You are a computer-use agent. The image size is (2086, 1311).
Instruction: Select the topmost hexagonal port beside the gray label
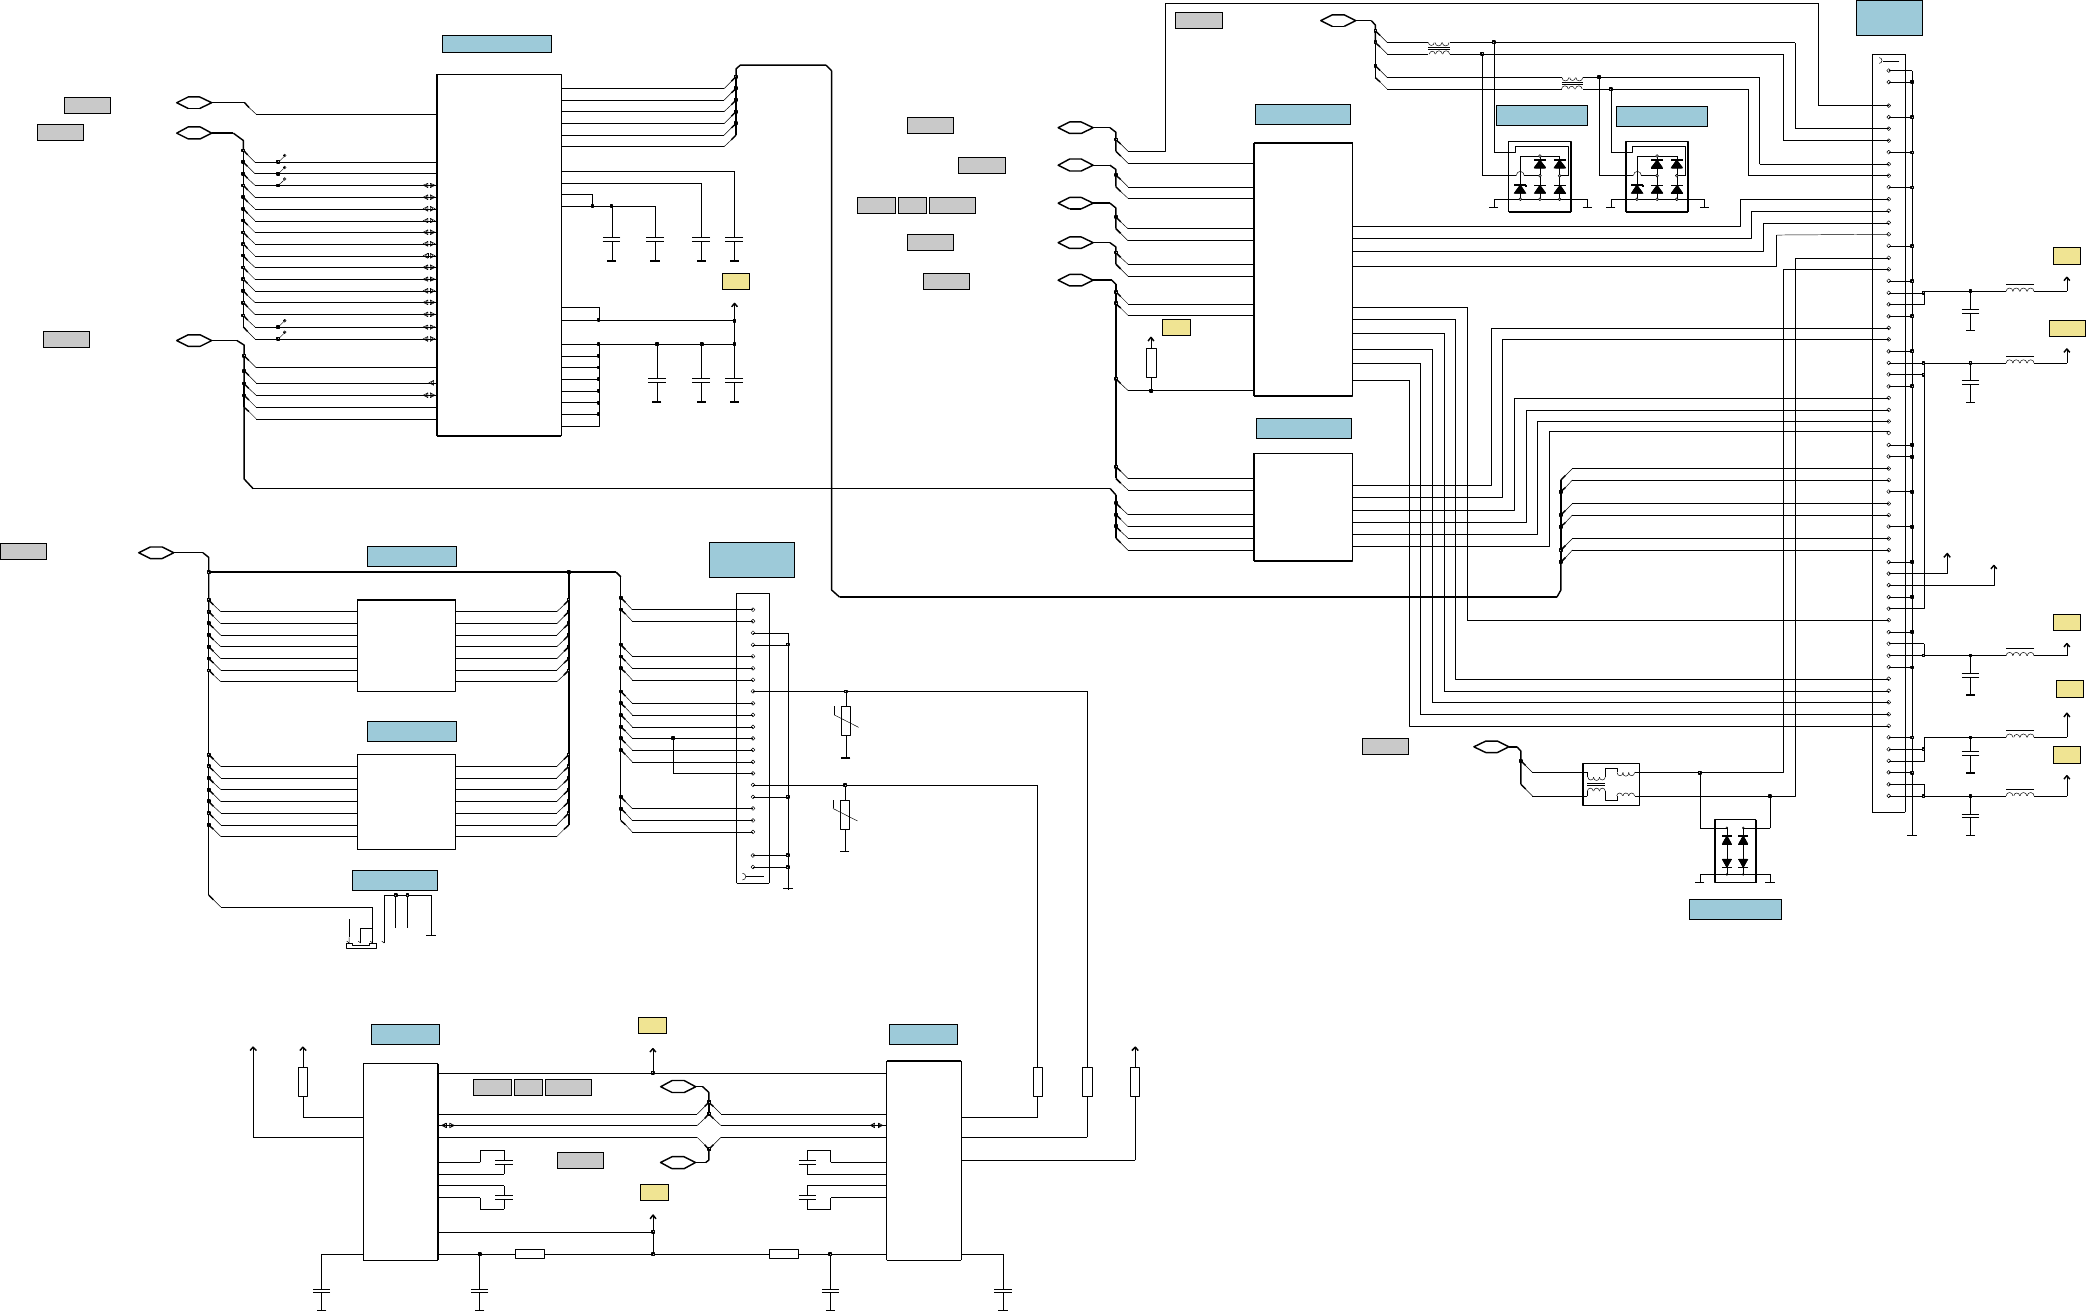[x=1338, y=20]
